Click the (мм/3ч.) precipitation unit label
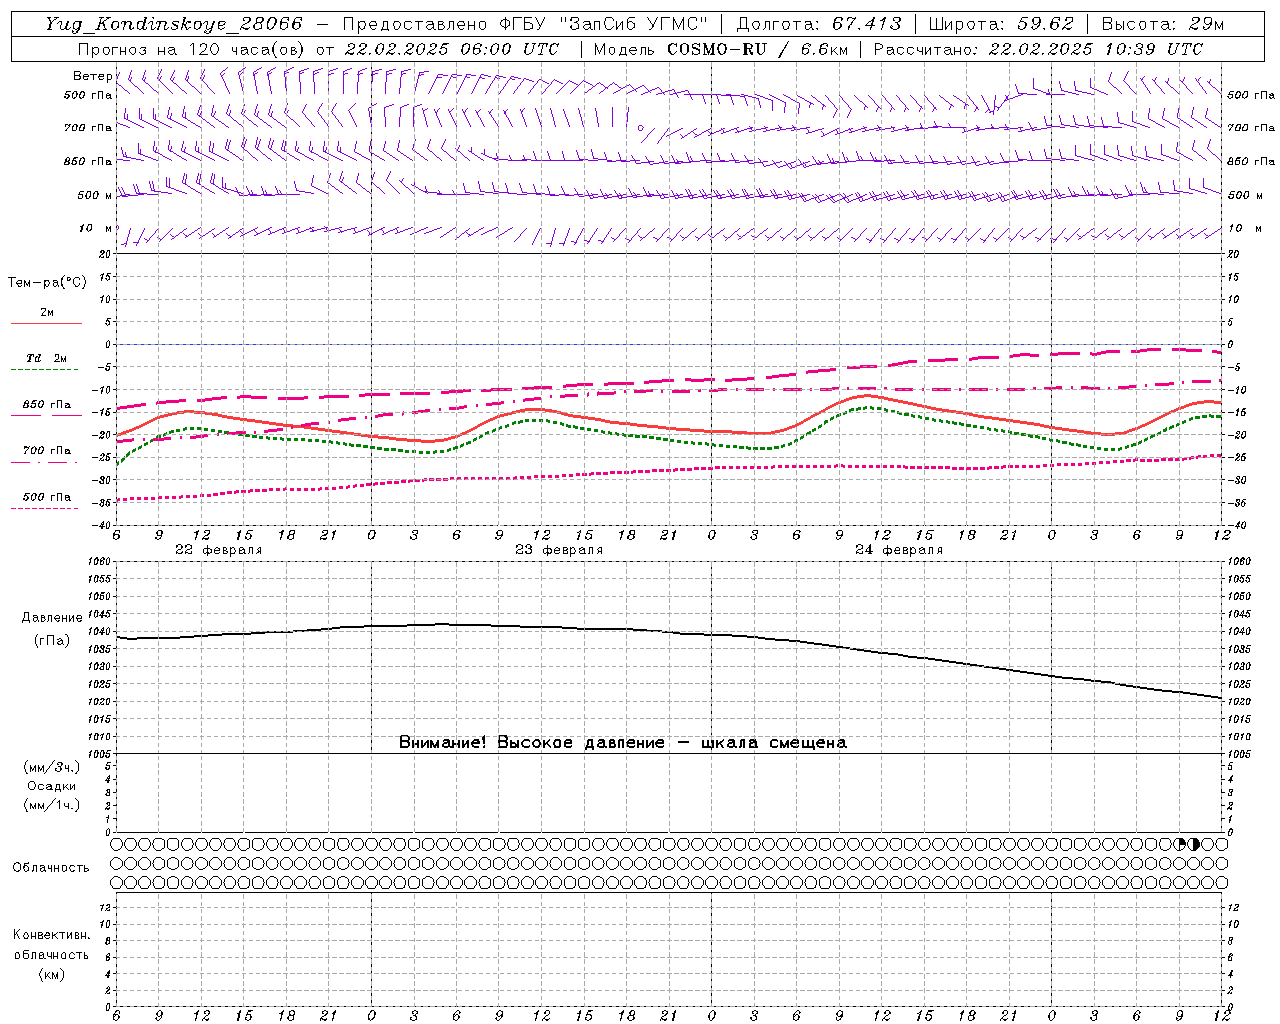This screenshot has width=1280, height=1024. pyautogui.click(x=52, y=767)
